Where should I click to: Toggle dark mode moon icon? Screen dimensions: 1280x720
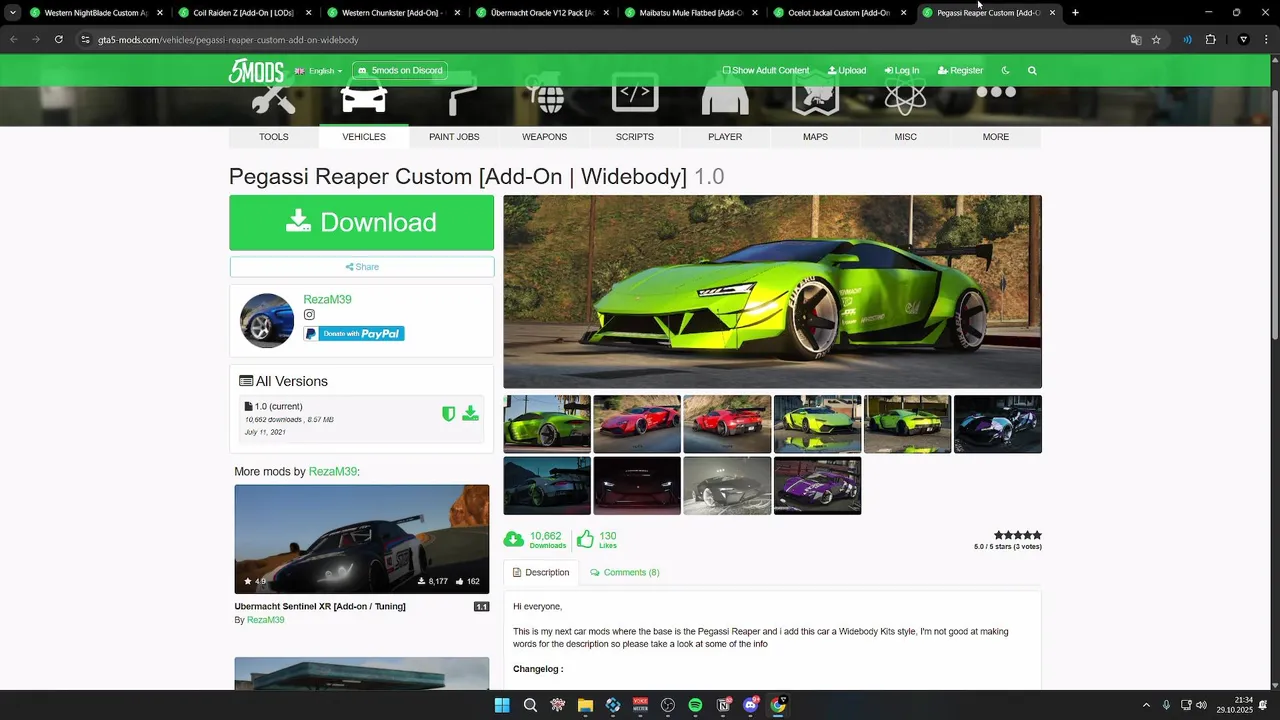[x=1005, y=70]
